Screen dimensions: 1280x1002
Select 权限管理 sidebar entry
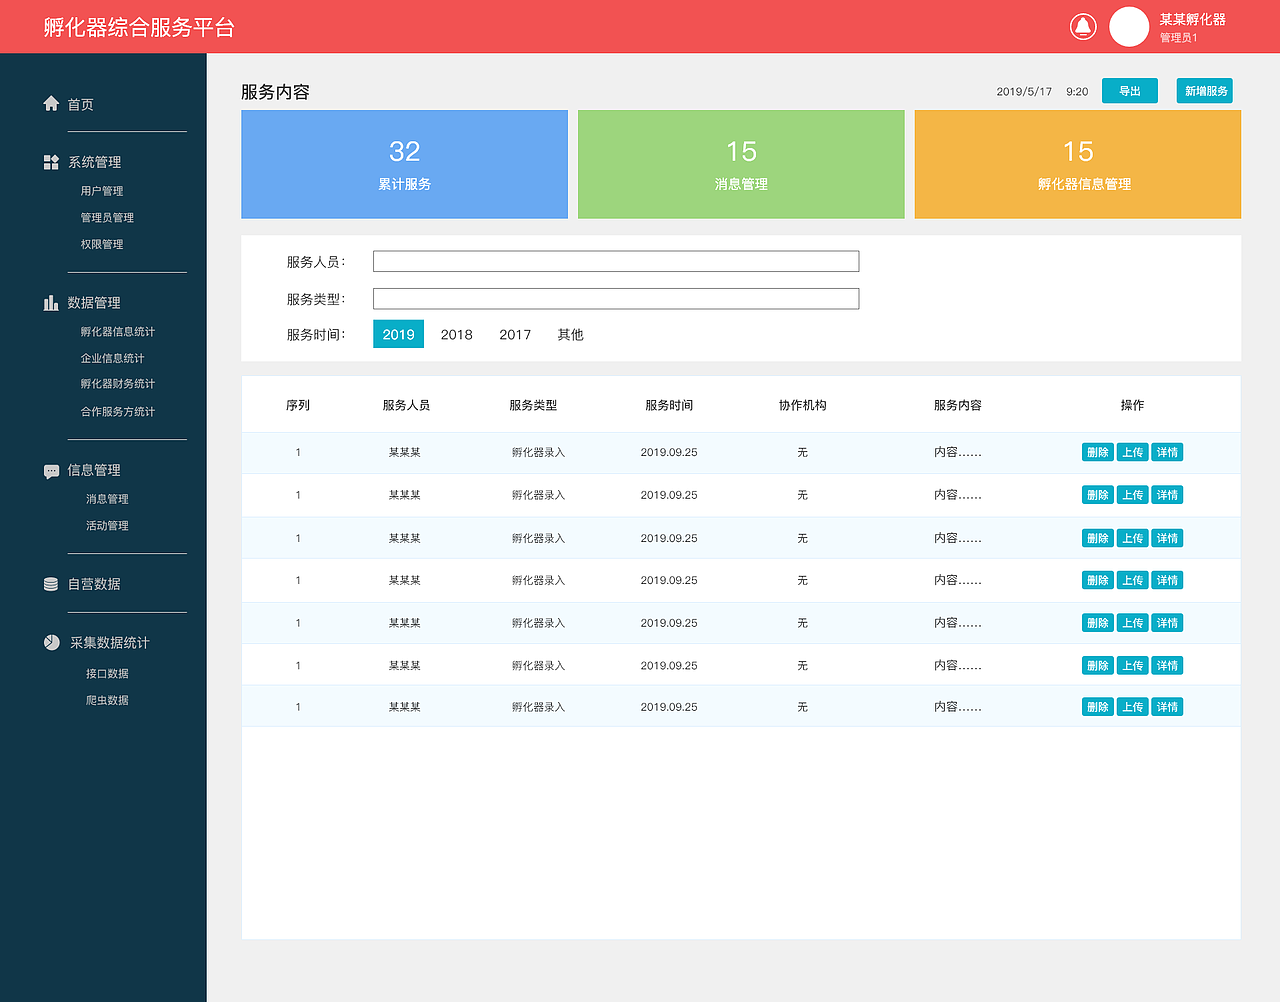pyautogui.click(x=102, y=244)
